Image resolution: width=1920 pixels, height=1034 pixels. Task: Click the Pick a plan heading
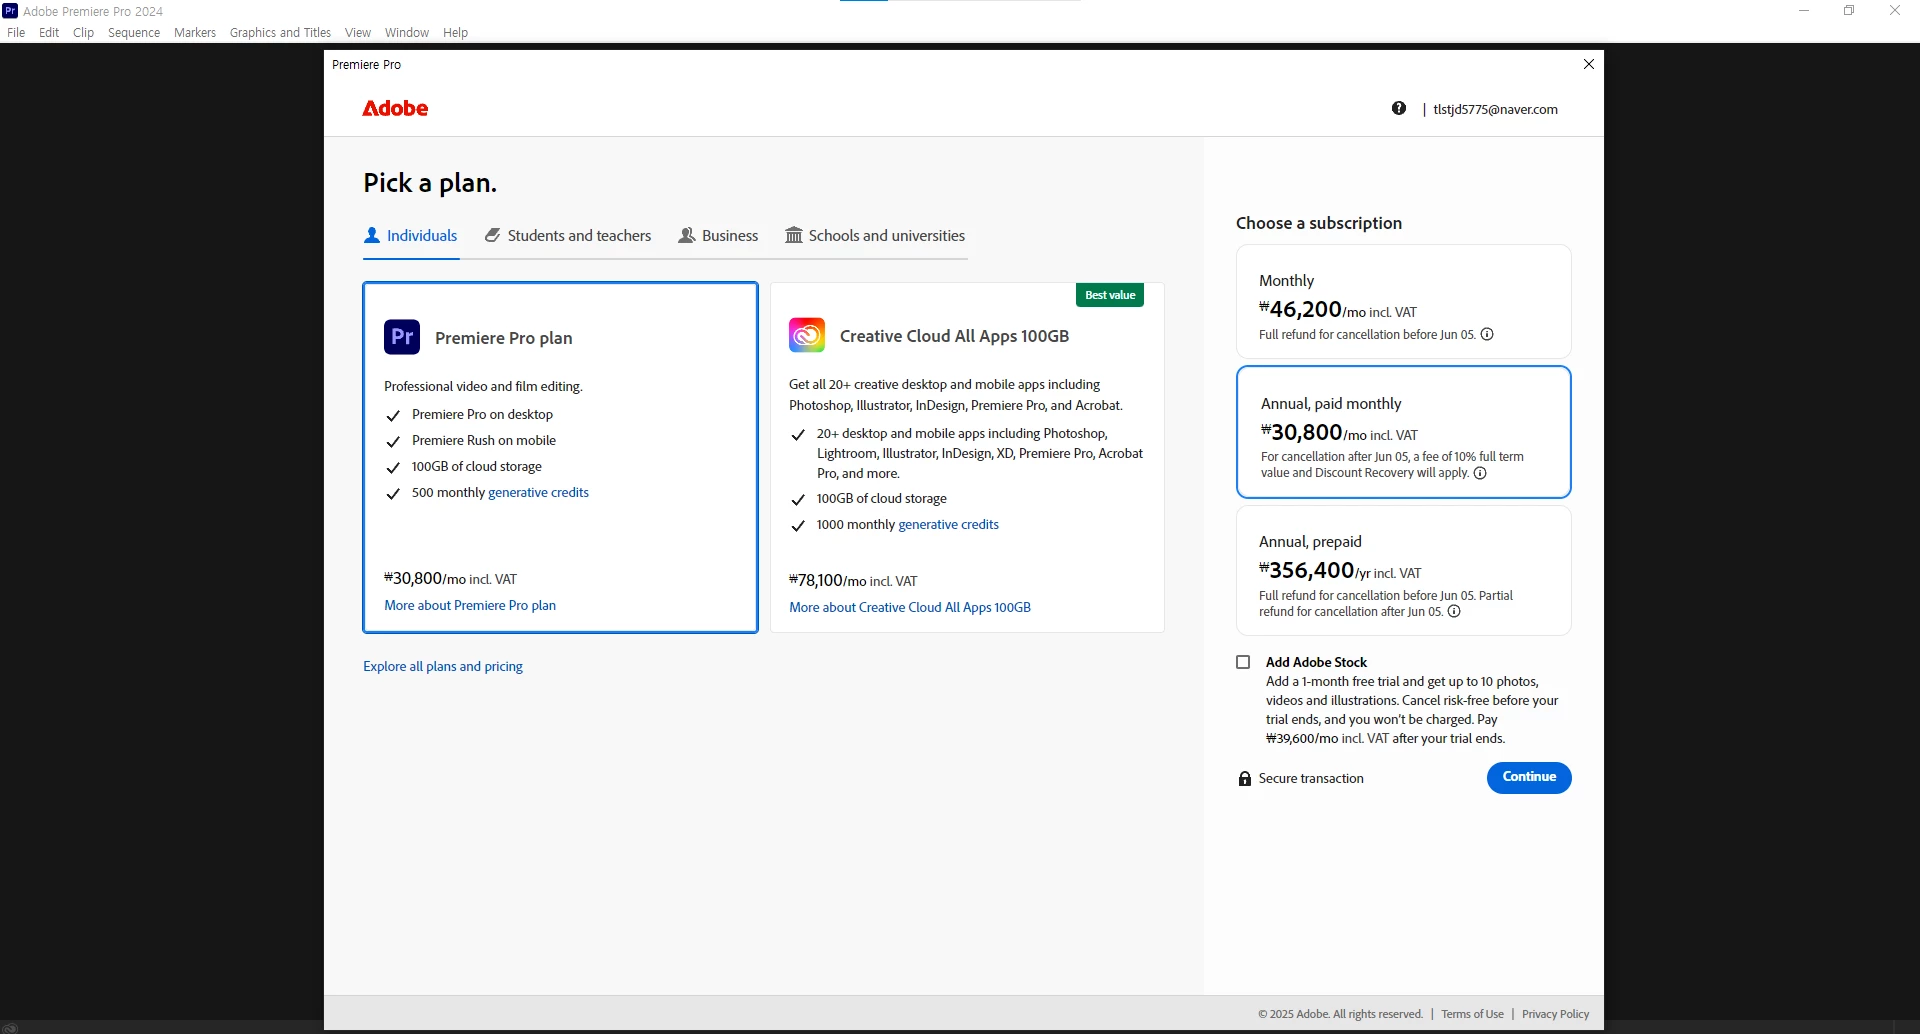(x=430, y=183)
